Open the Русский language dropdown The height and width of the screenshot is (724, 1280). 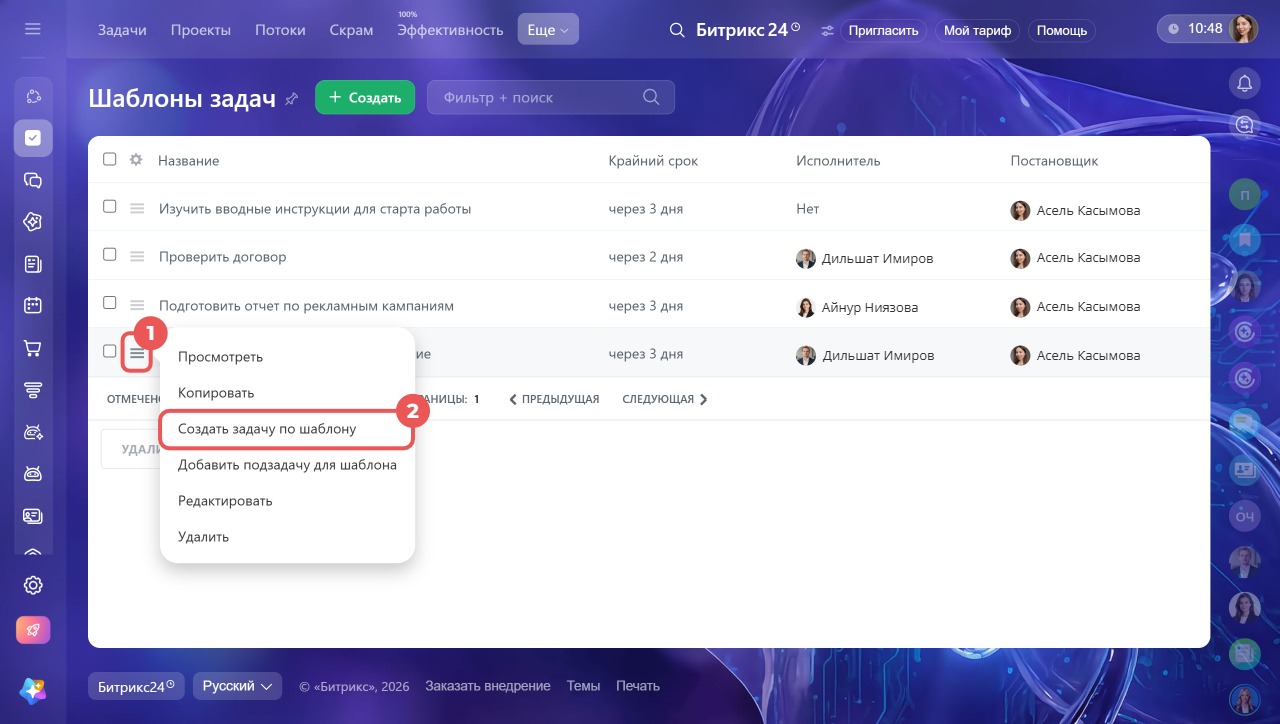237,686
